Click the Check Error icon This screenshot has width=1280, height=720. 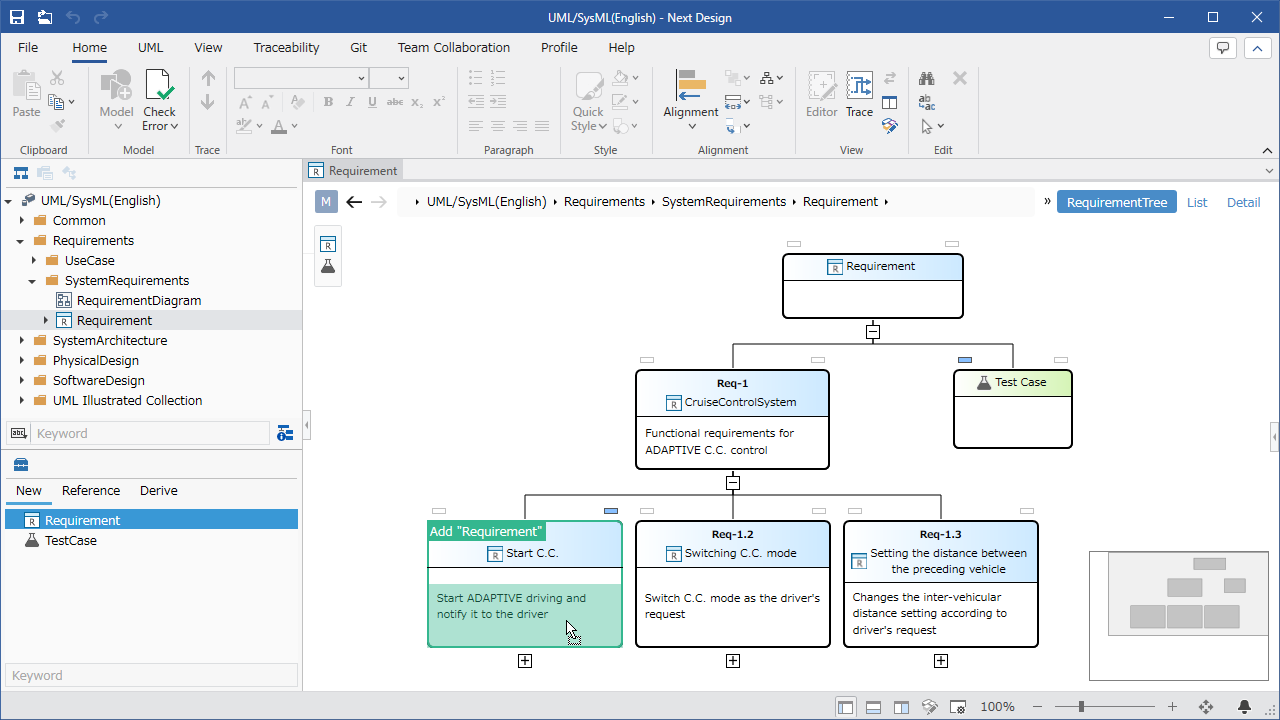(160, 85)
